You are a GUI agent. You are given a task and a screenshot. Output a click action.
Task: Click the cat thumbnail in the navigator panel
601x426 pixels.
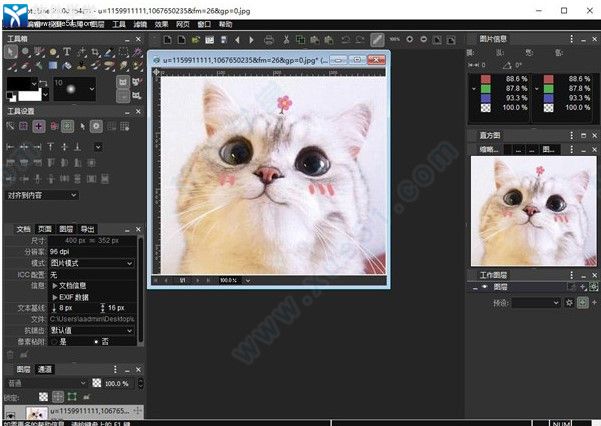(x=534, y=211)
